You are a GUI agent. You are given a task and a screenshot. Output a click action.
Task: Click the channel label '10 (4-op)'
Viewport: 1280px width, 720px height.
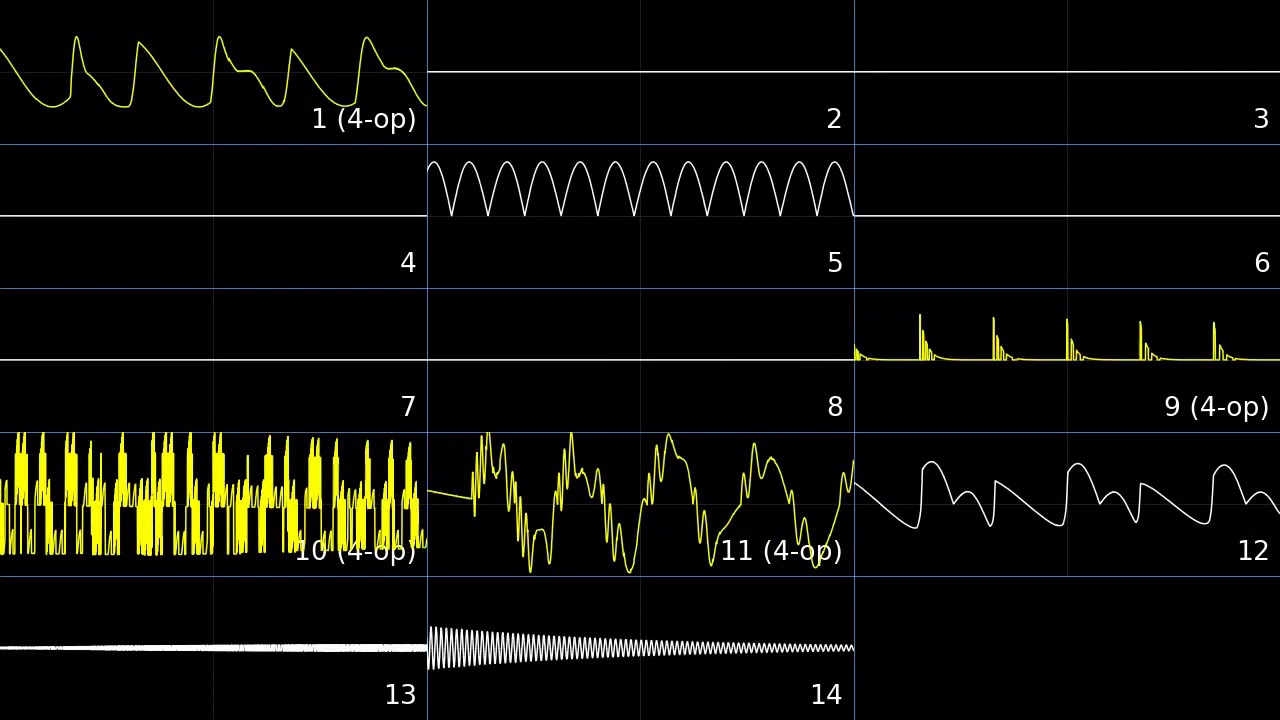coord(355,552)
